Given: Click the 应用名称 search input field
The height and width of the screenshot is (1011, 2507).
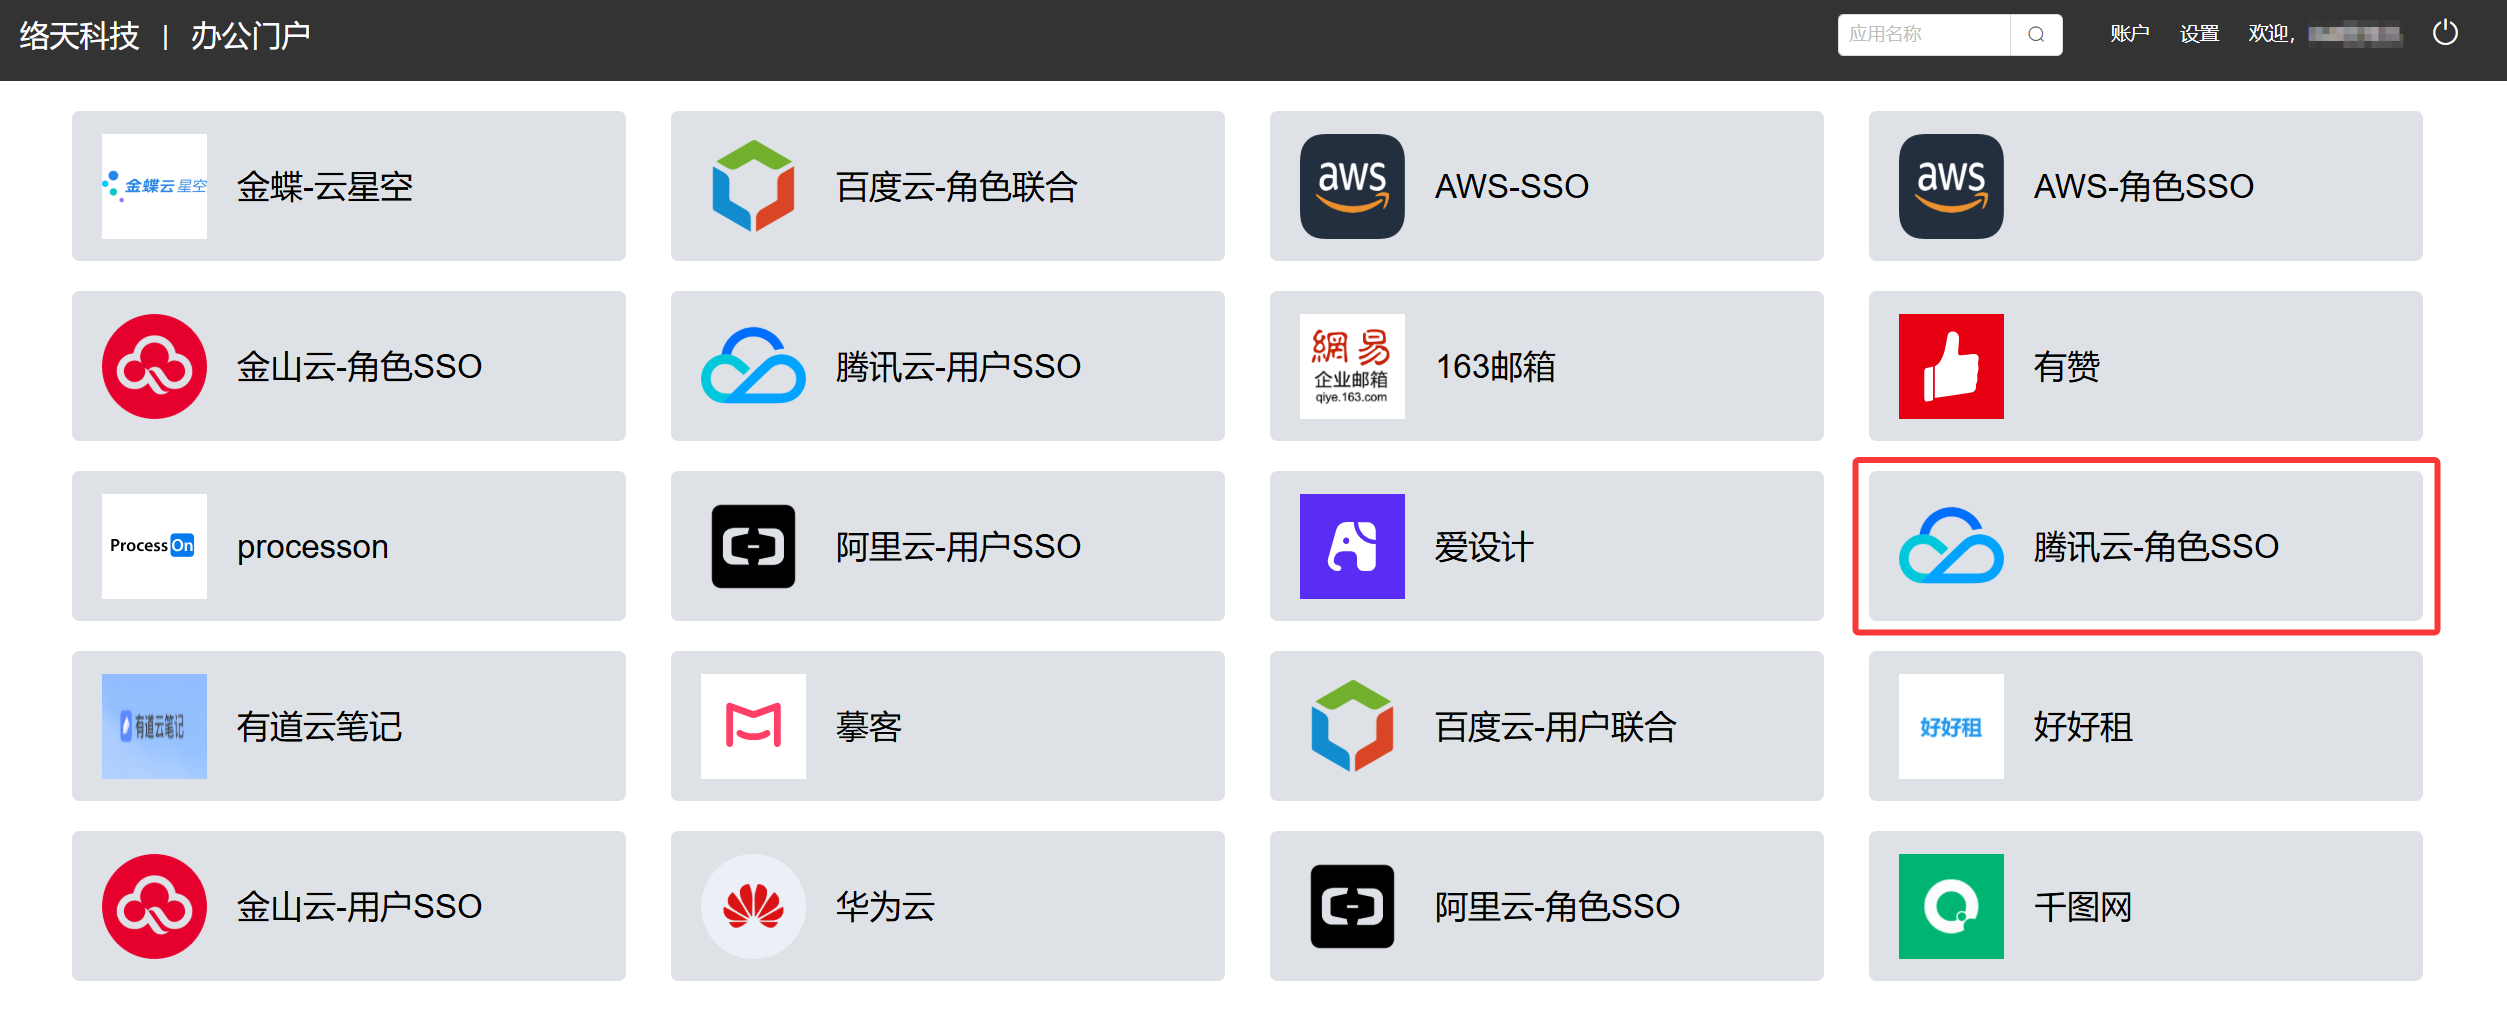Looking at the screenshot, I should [x=1922, y=35].
